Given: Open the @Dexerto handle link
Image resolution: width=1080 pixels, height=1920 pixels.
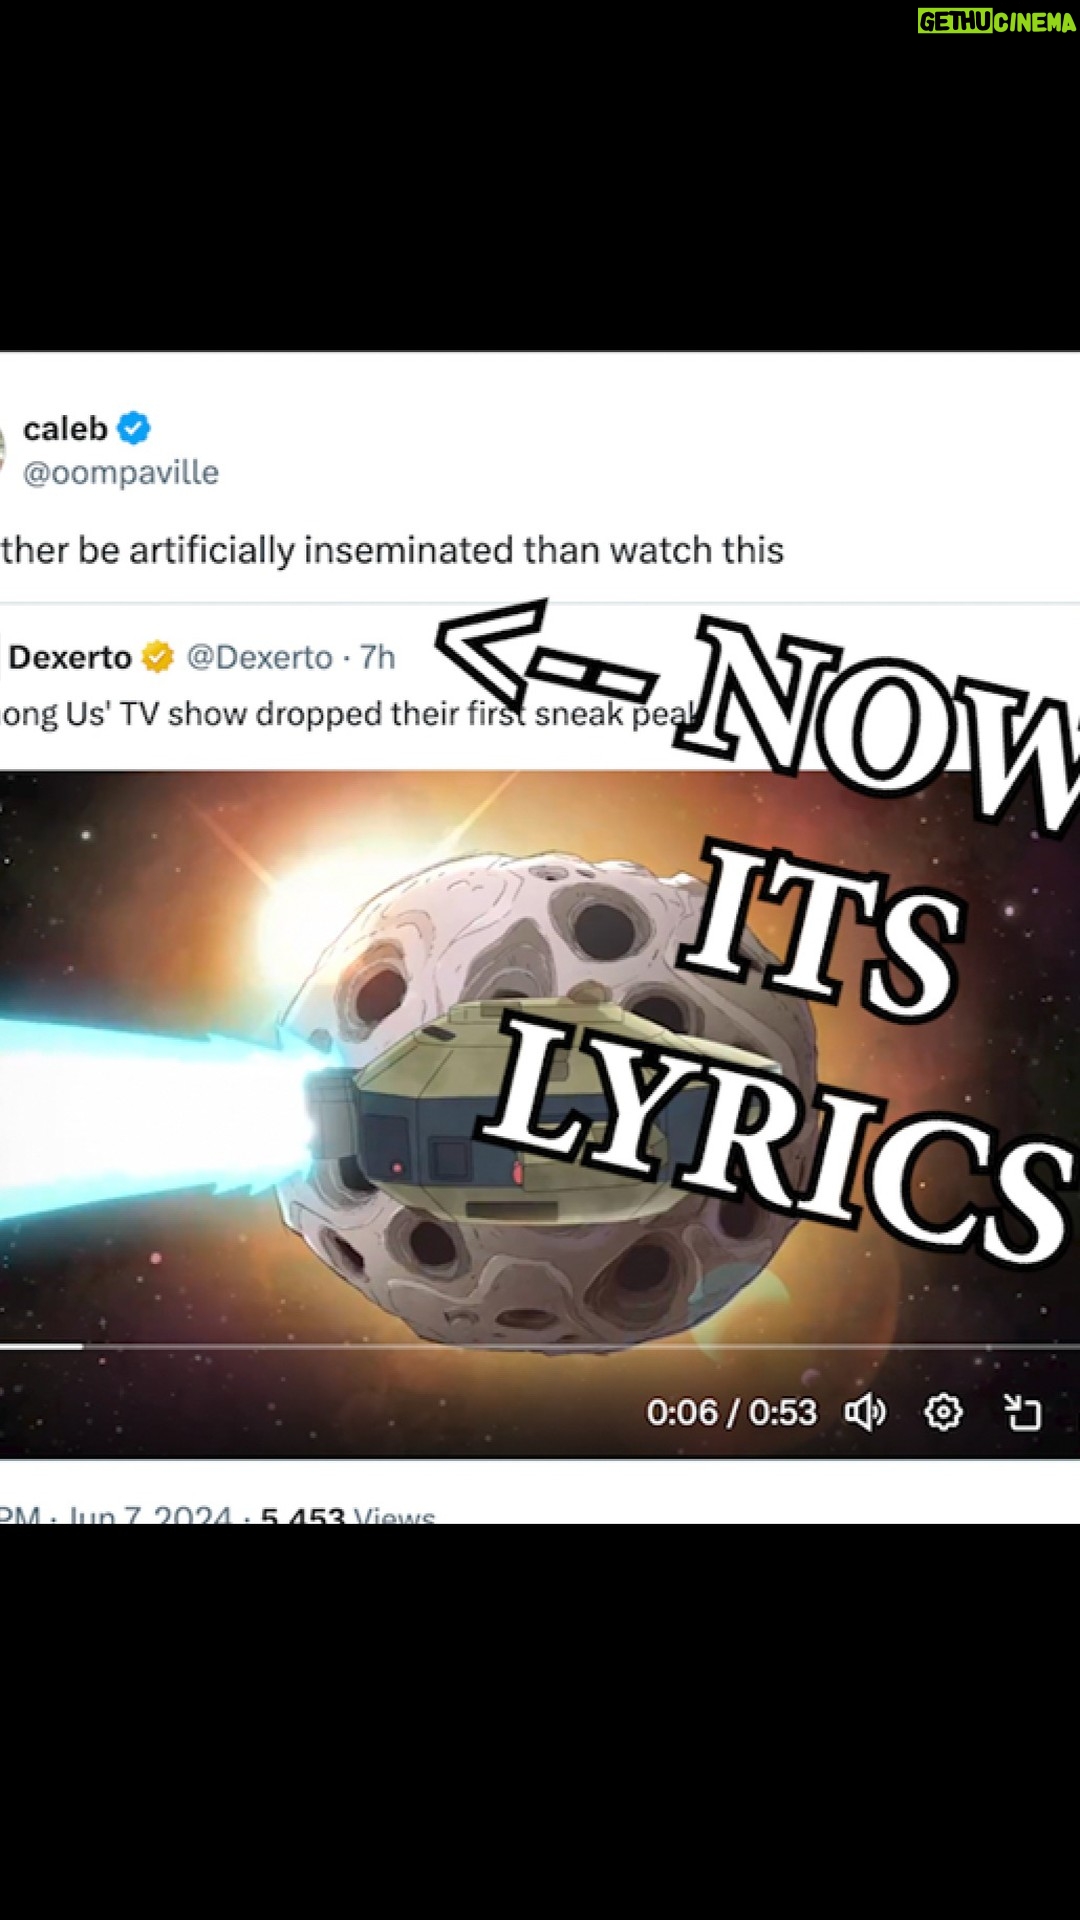Looking at the screenshot, I should point(260,657).
